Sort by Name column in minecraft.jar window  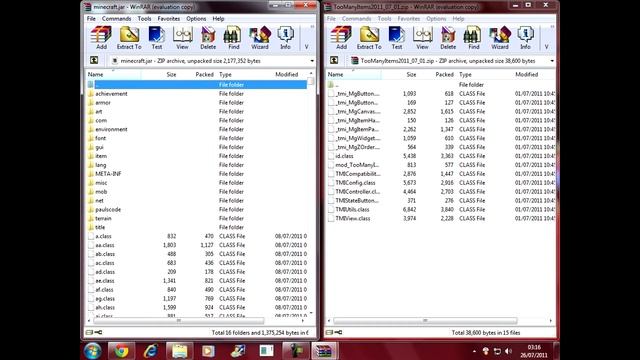coord(113,74)
